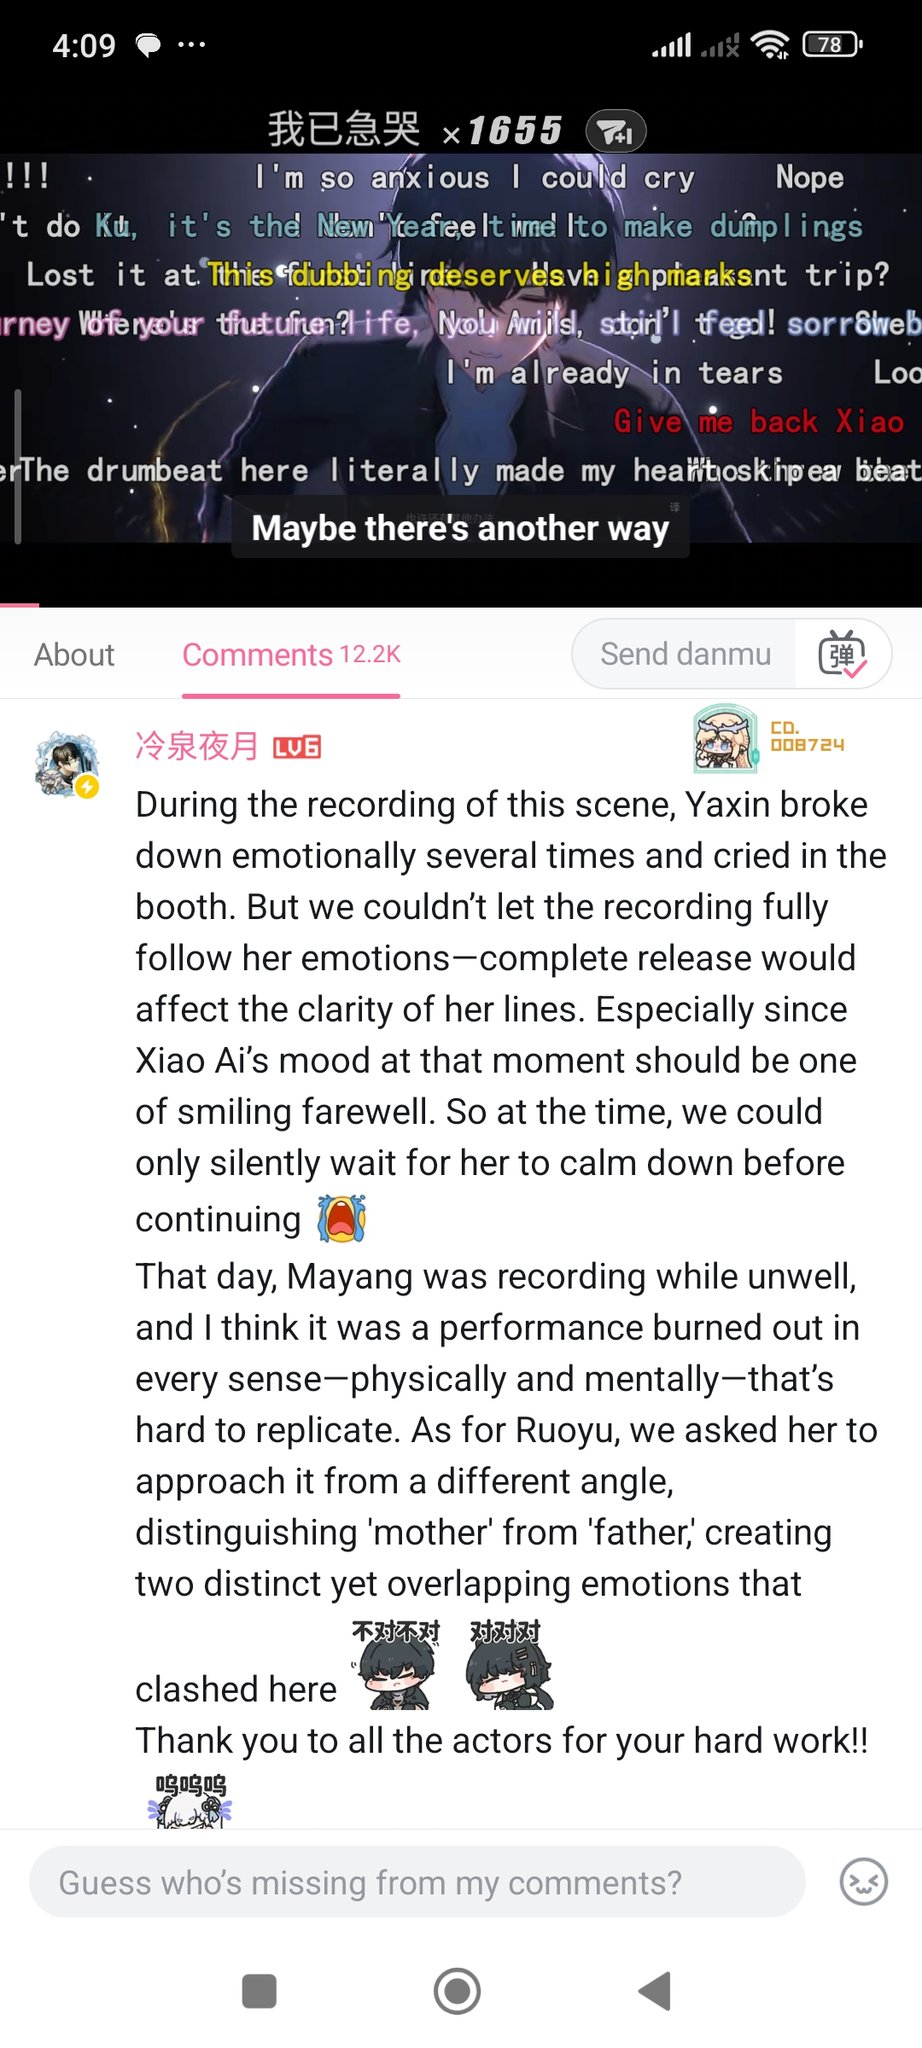Screen dimensions: 922x2048
Task: Tap the Send danmu input field
Action: (x=685, y=654)
